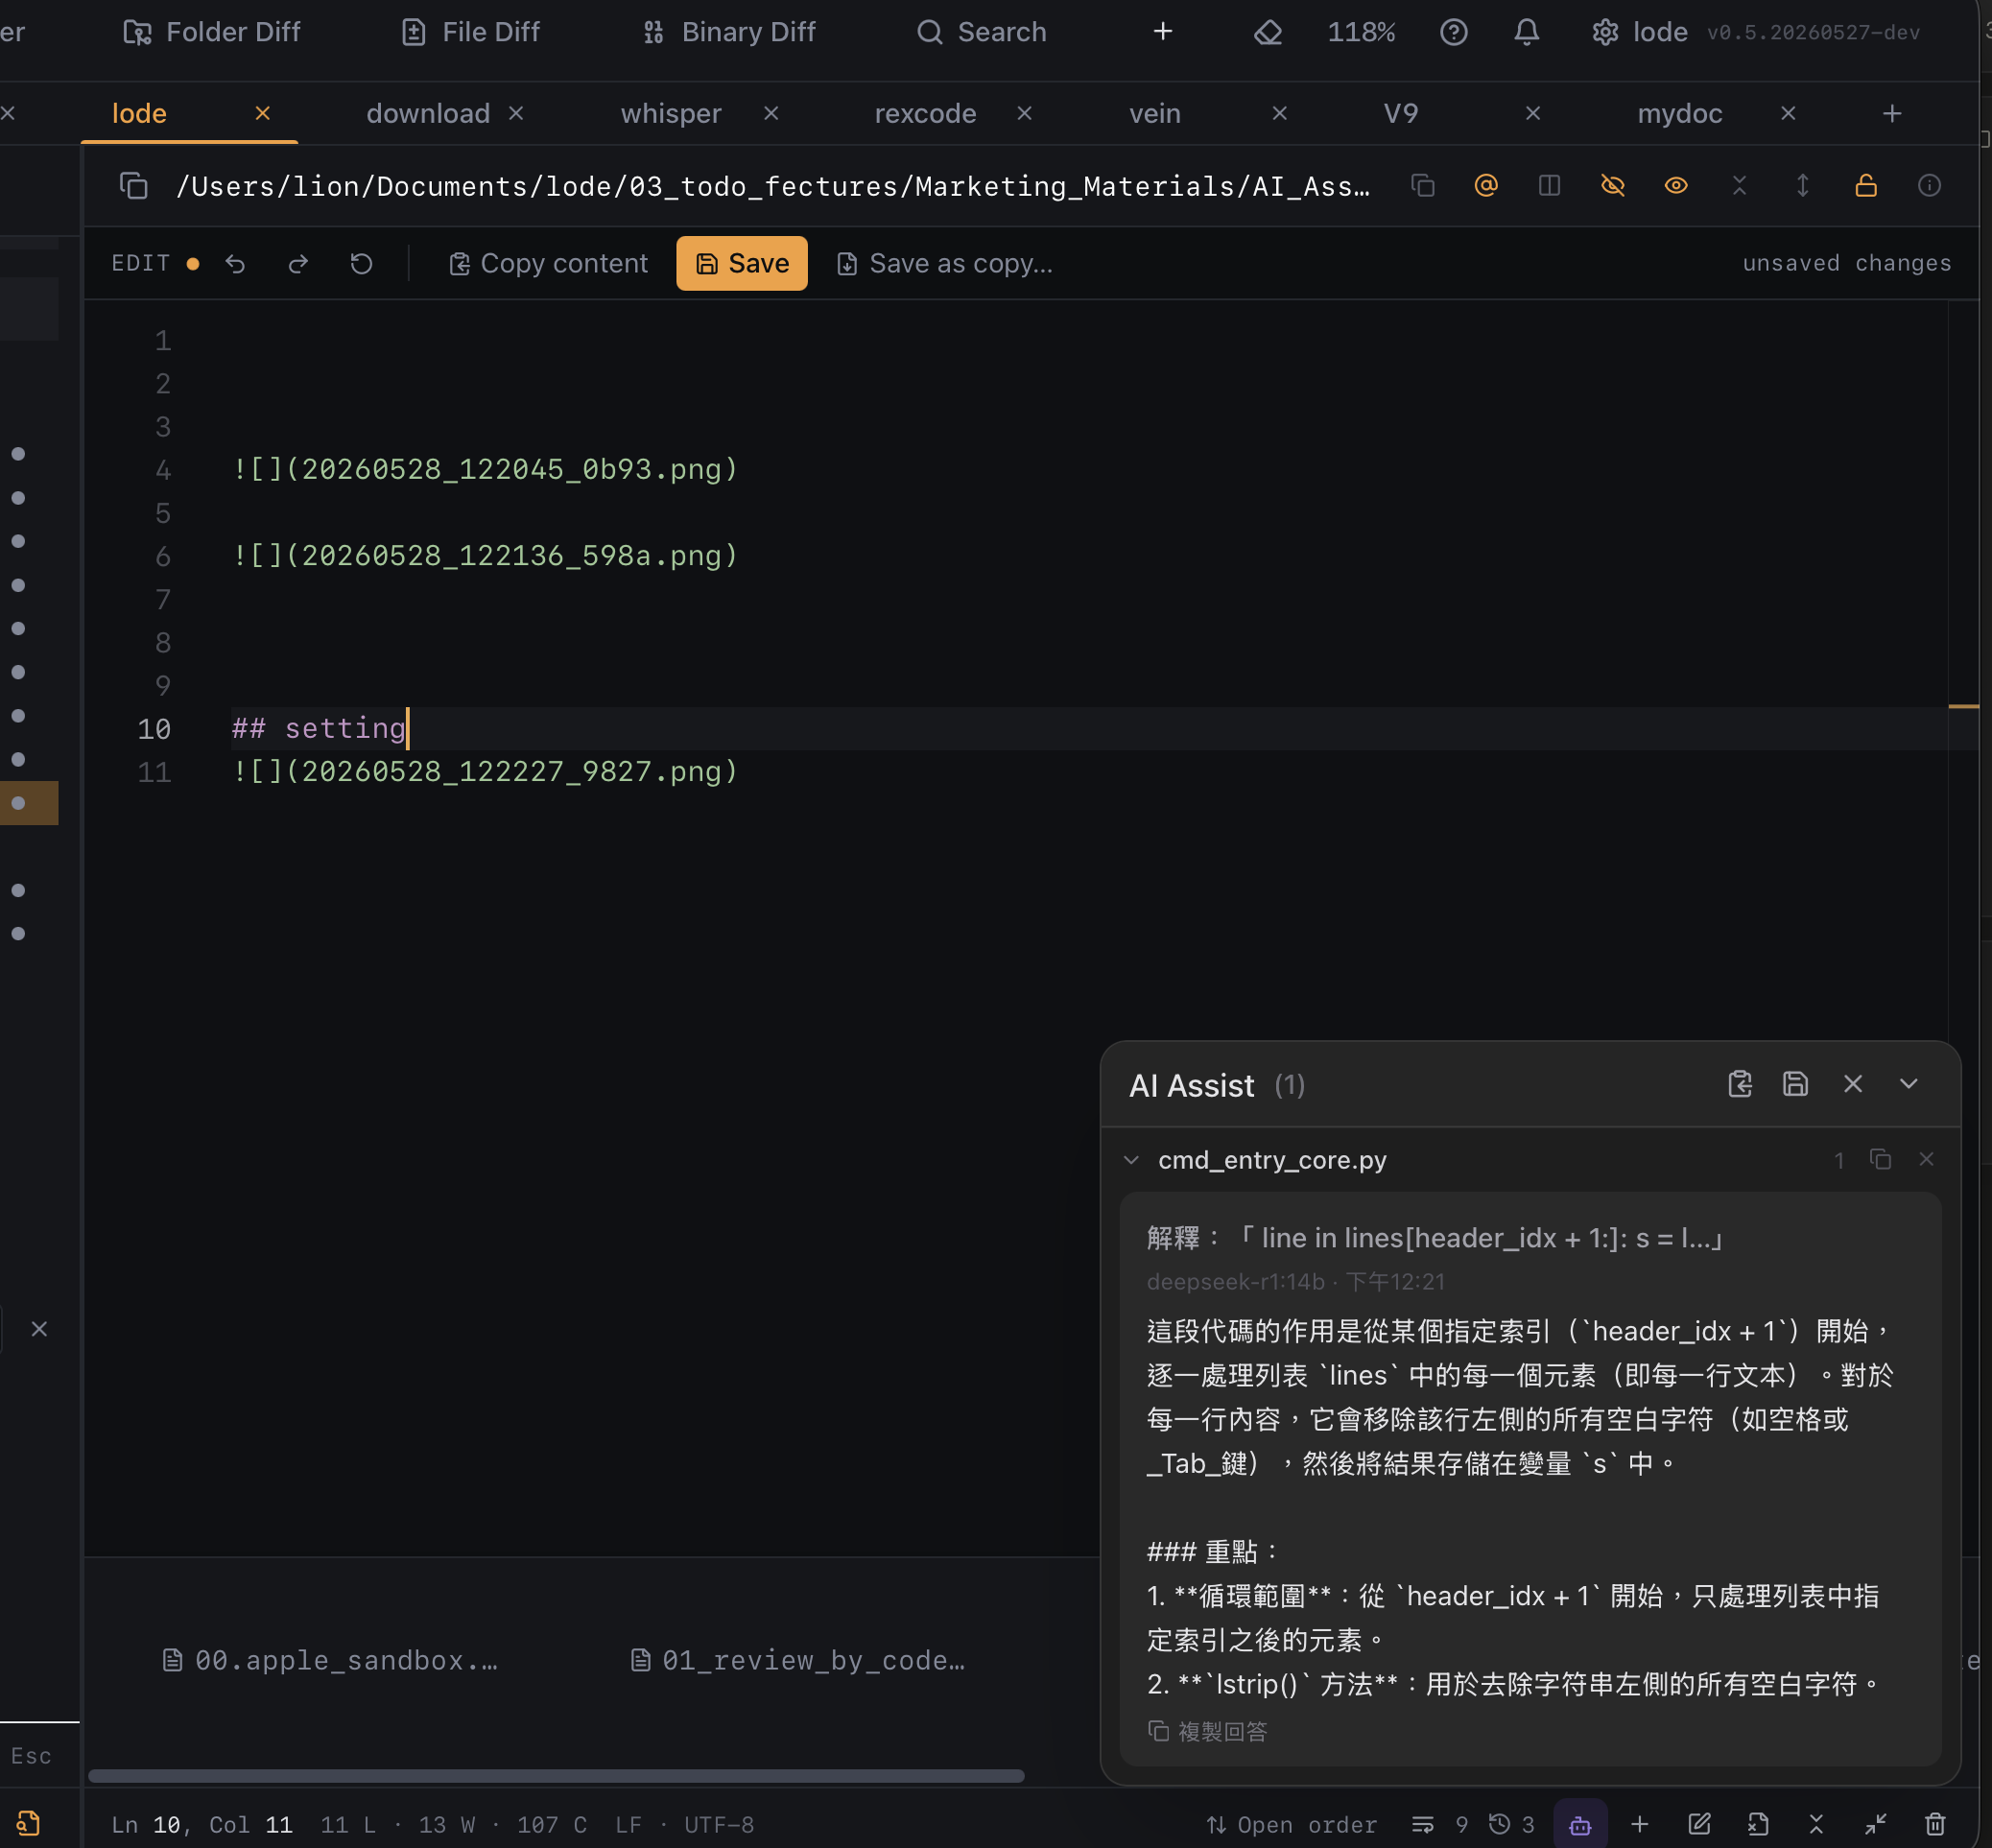Click line 11 image link 122227_9827.png
The width and height of the screenshot is (1992, 1848).
[x=485, y=771]
